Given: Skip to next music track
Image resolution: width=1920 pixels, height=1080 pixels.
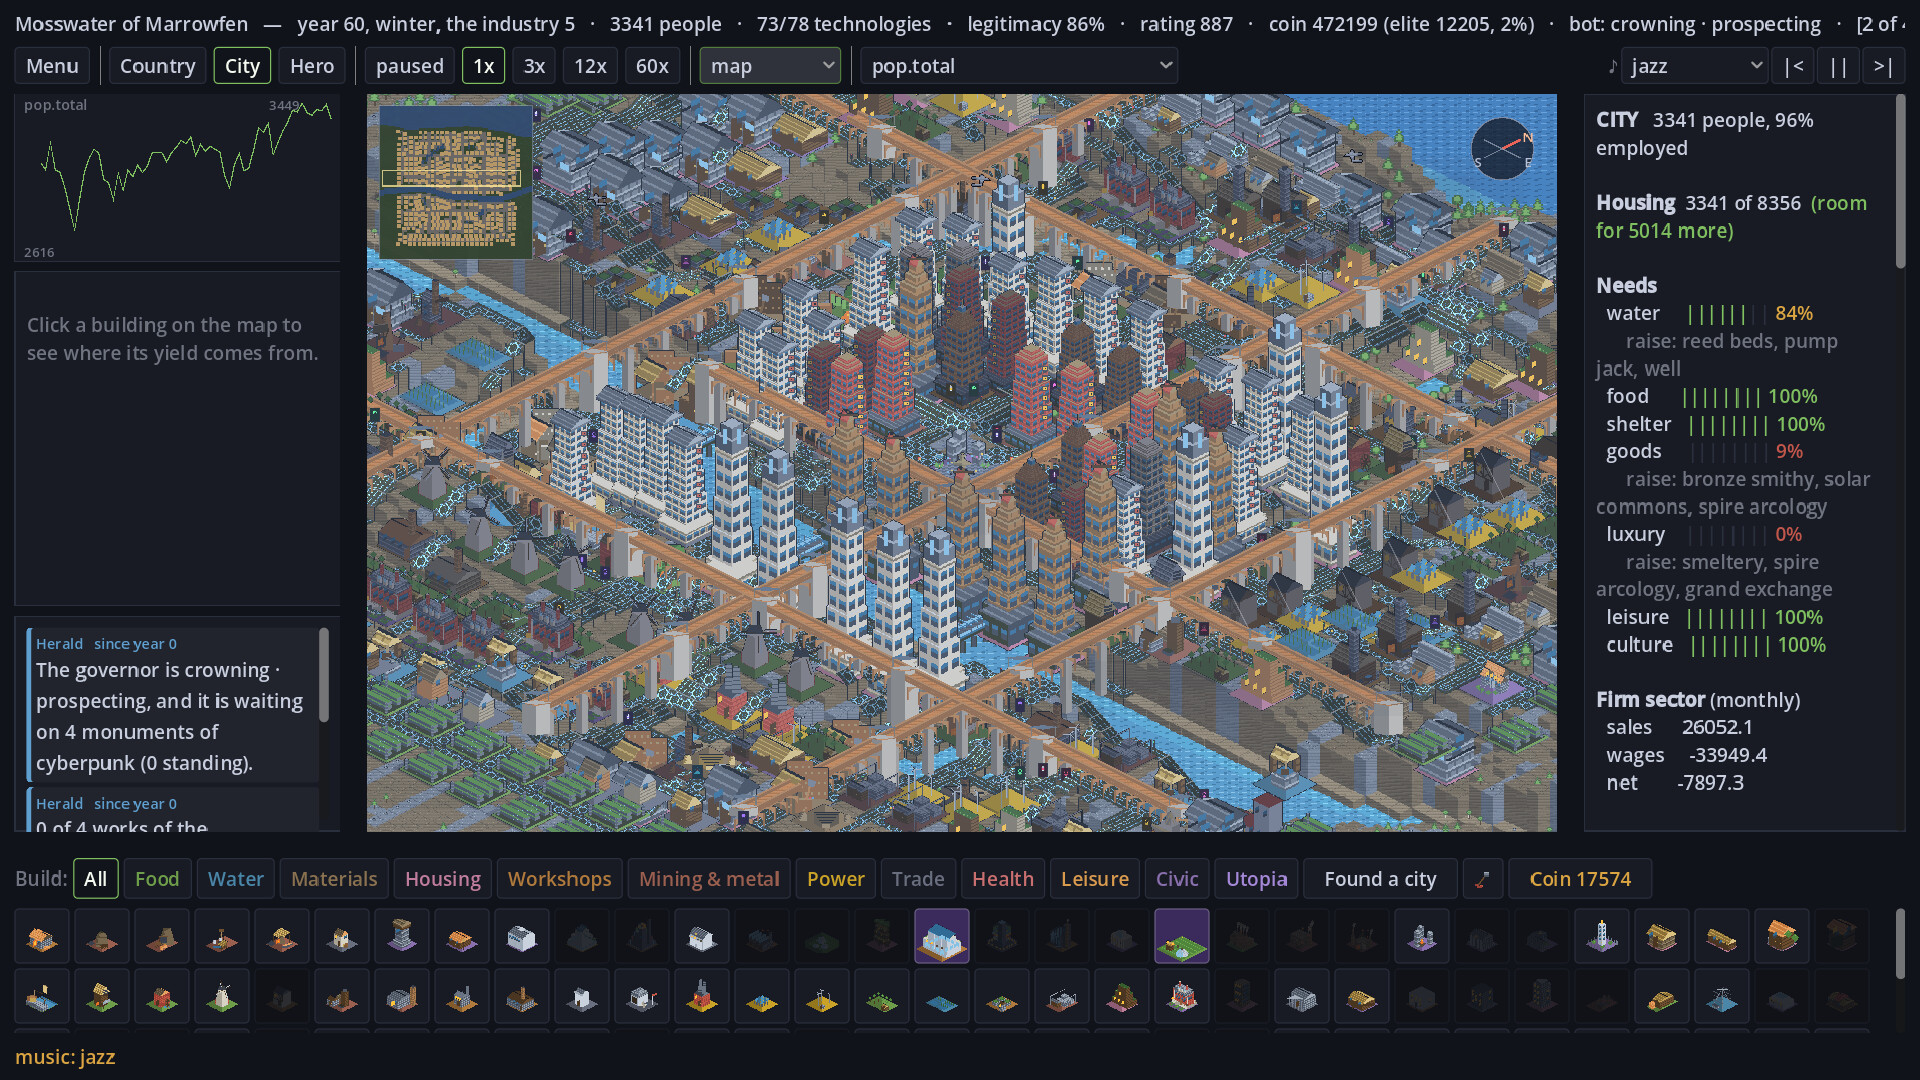Looking at the screenshot, I should (x=1883, y=66).
